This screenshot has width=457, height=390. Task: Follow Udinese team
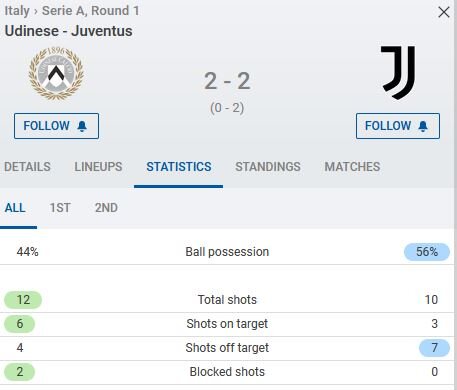pos(56,126)
